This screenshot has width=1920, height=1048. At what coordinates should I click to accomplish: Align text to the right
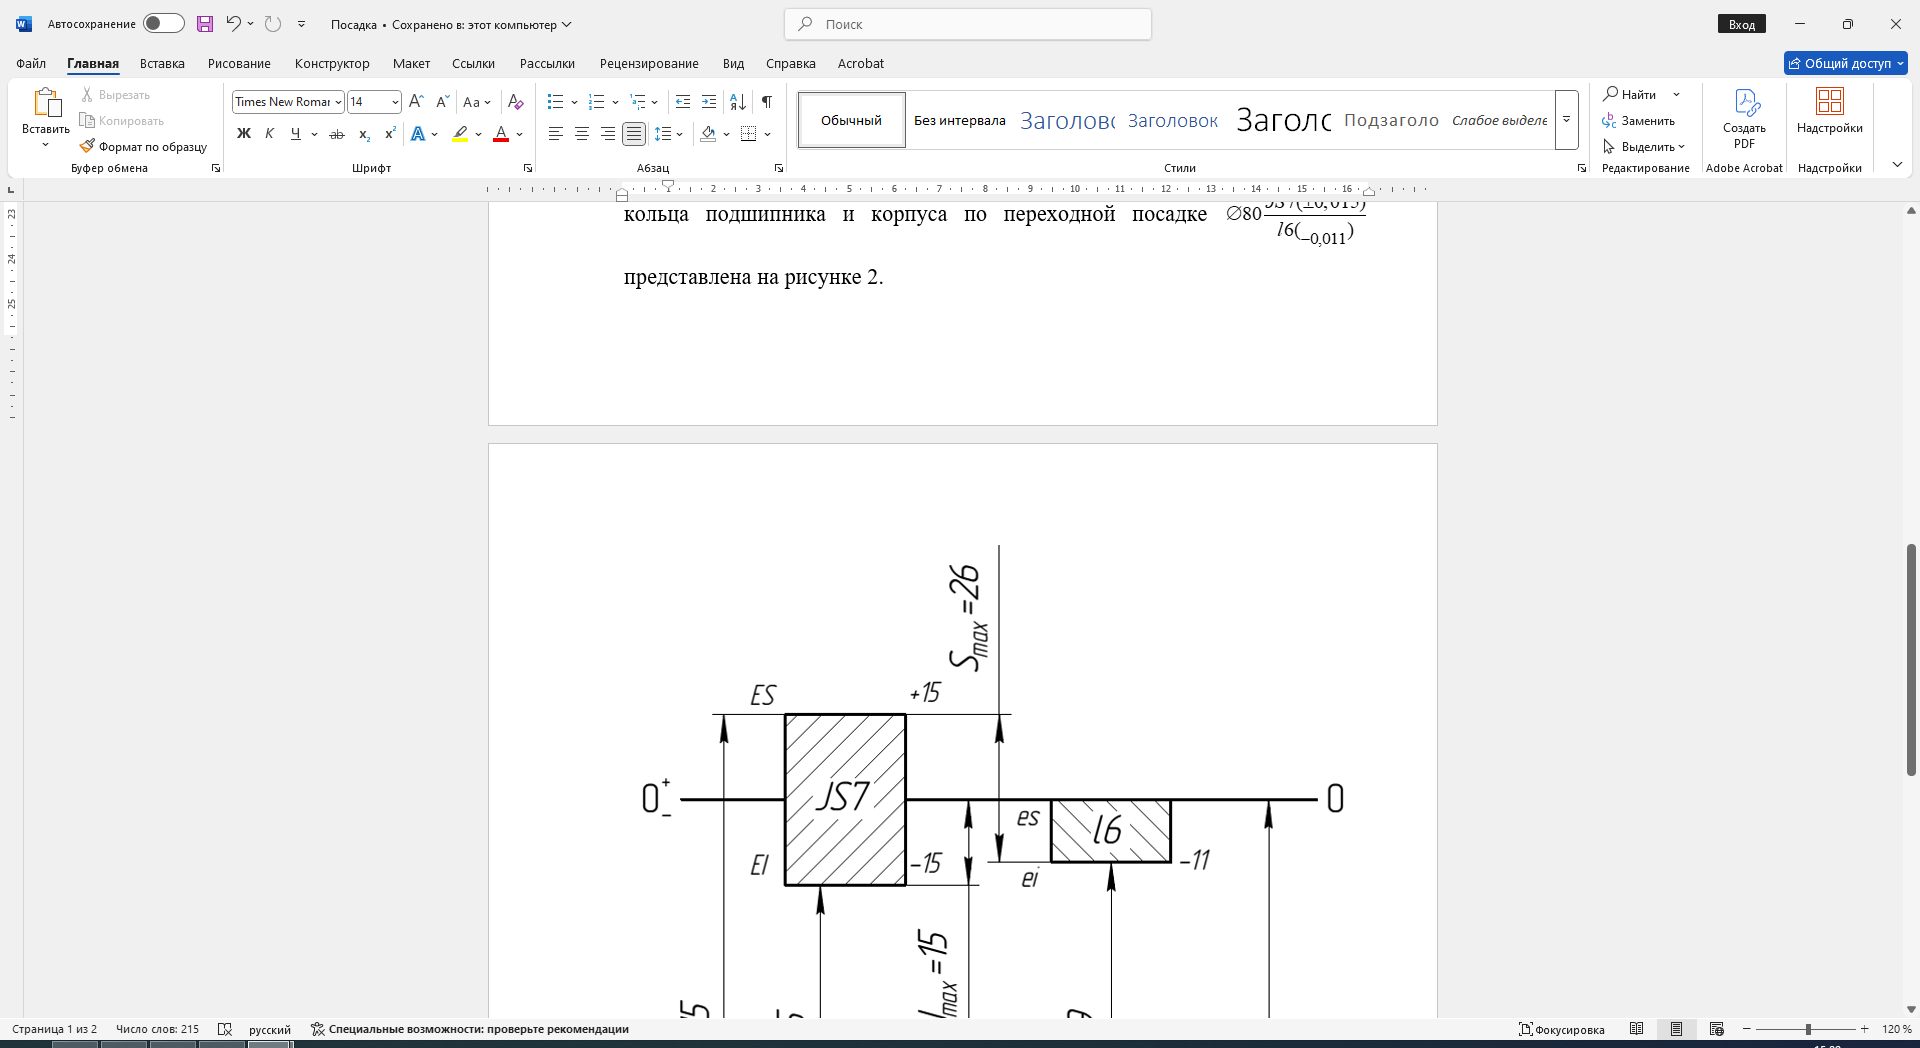(x=608, y=134)
